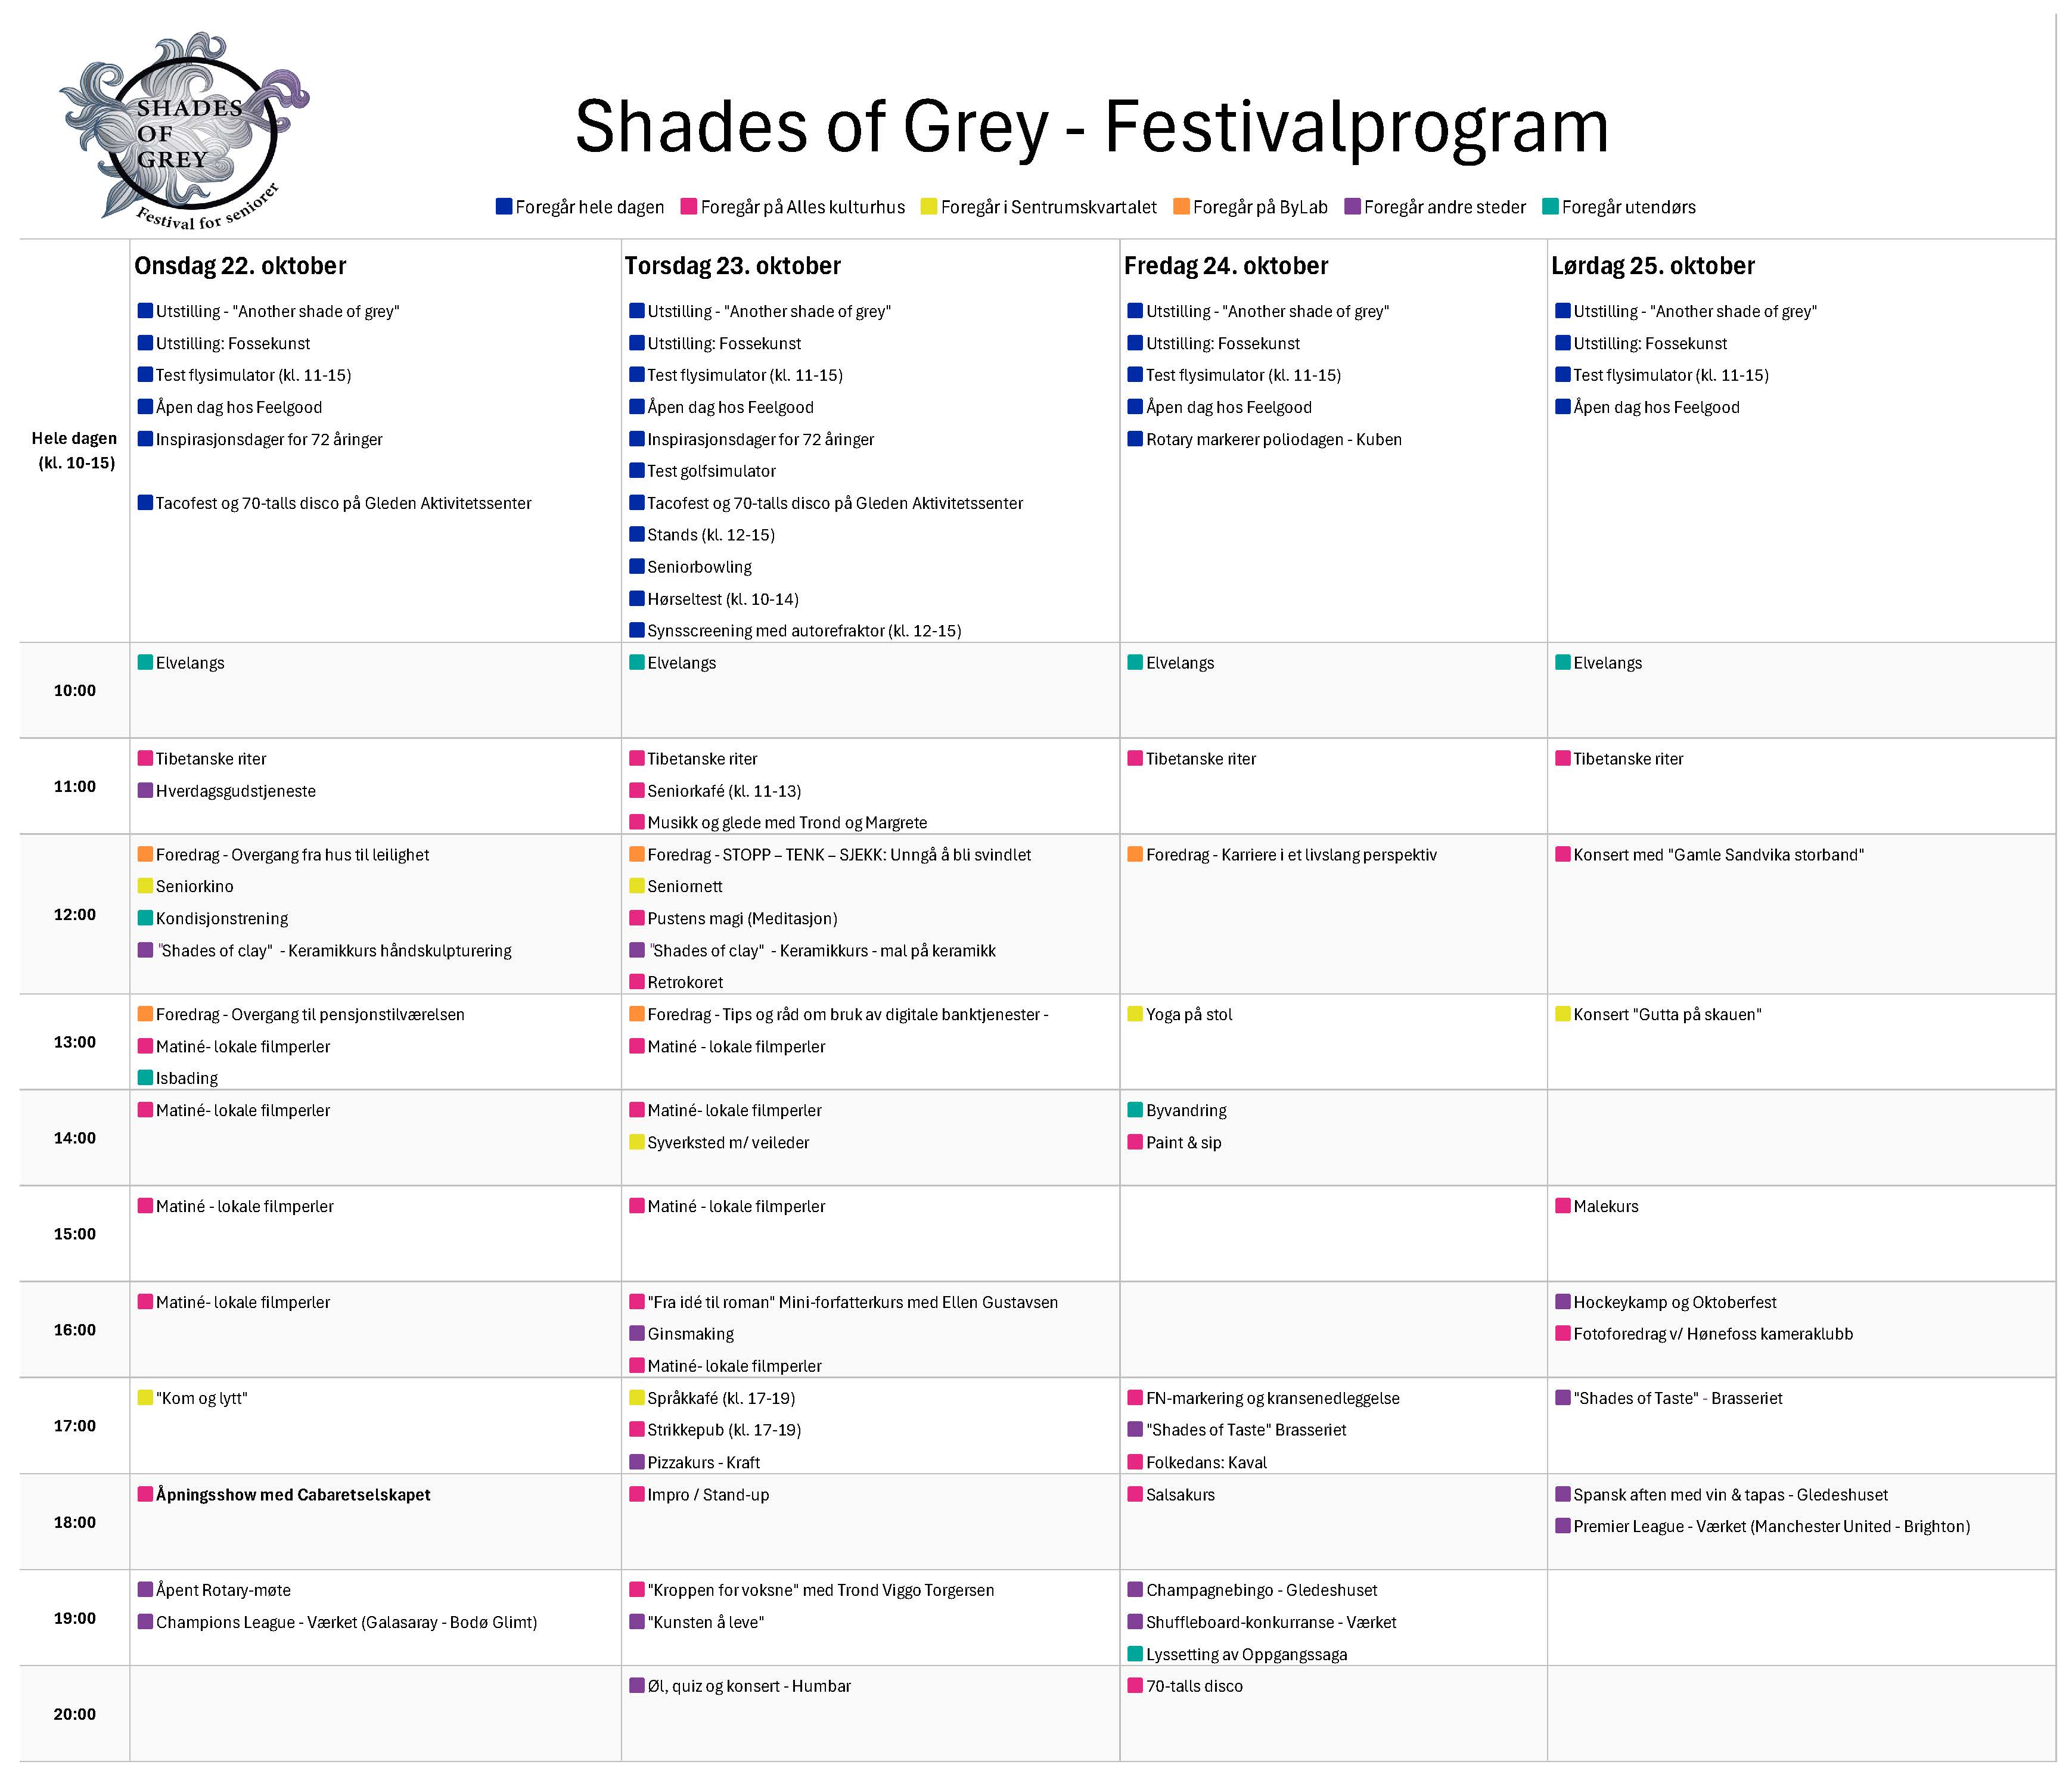
Task: Select the 'Onsdag 22. oktober' column header
Action: pos(240,265)
